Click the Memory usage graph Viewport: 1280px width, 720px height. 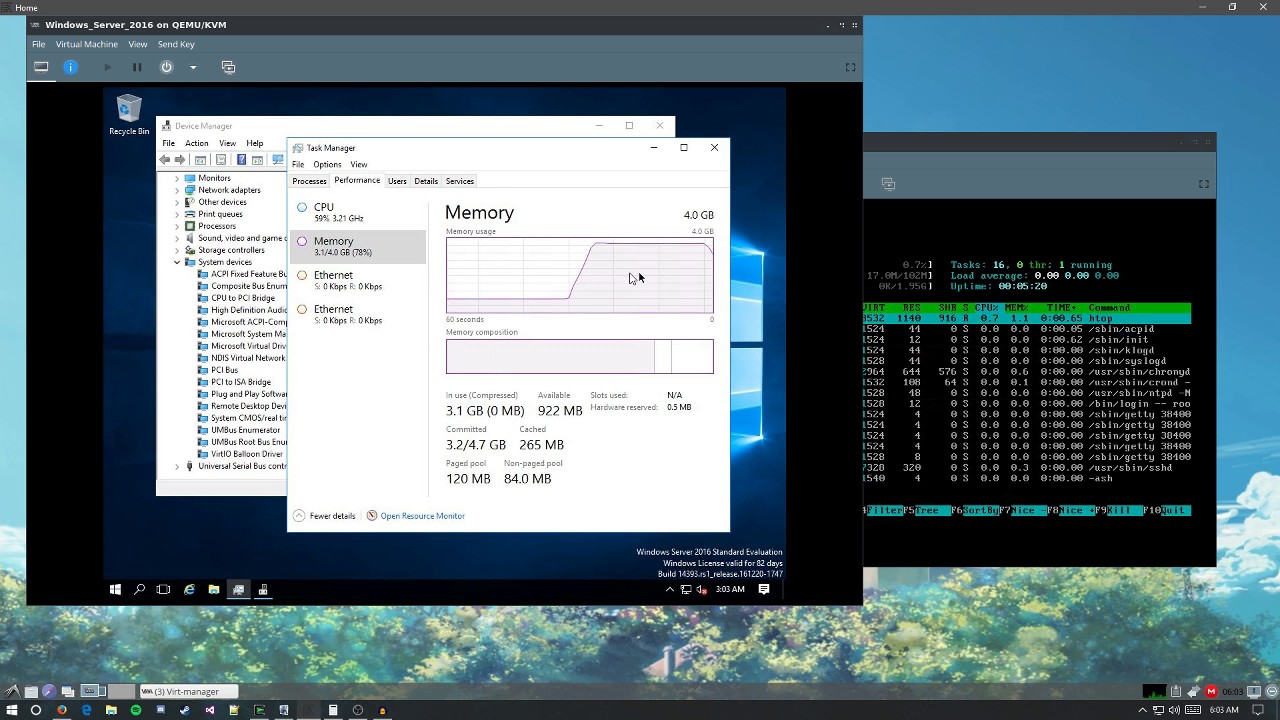click(x=580, y=275)
